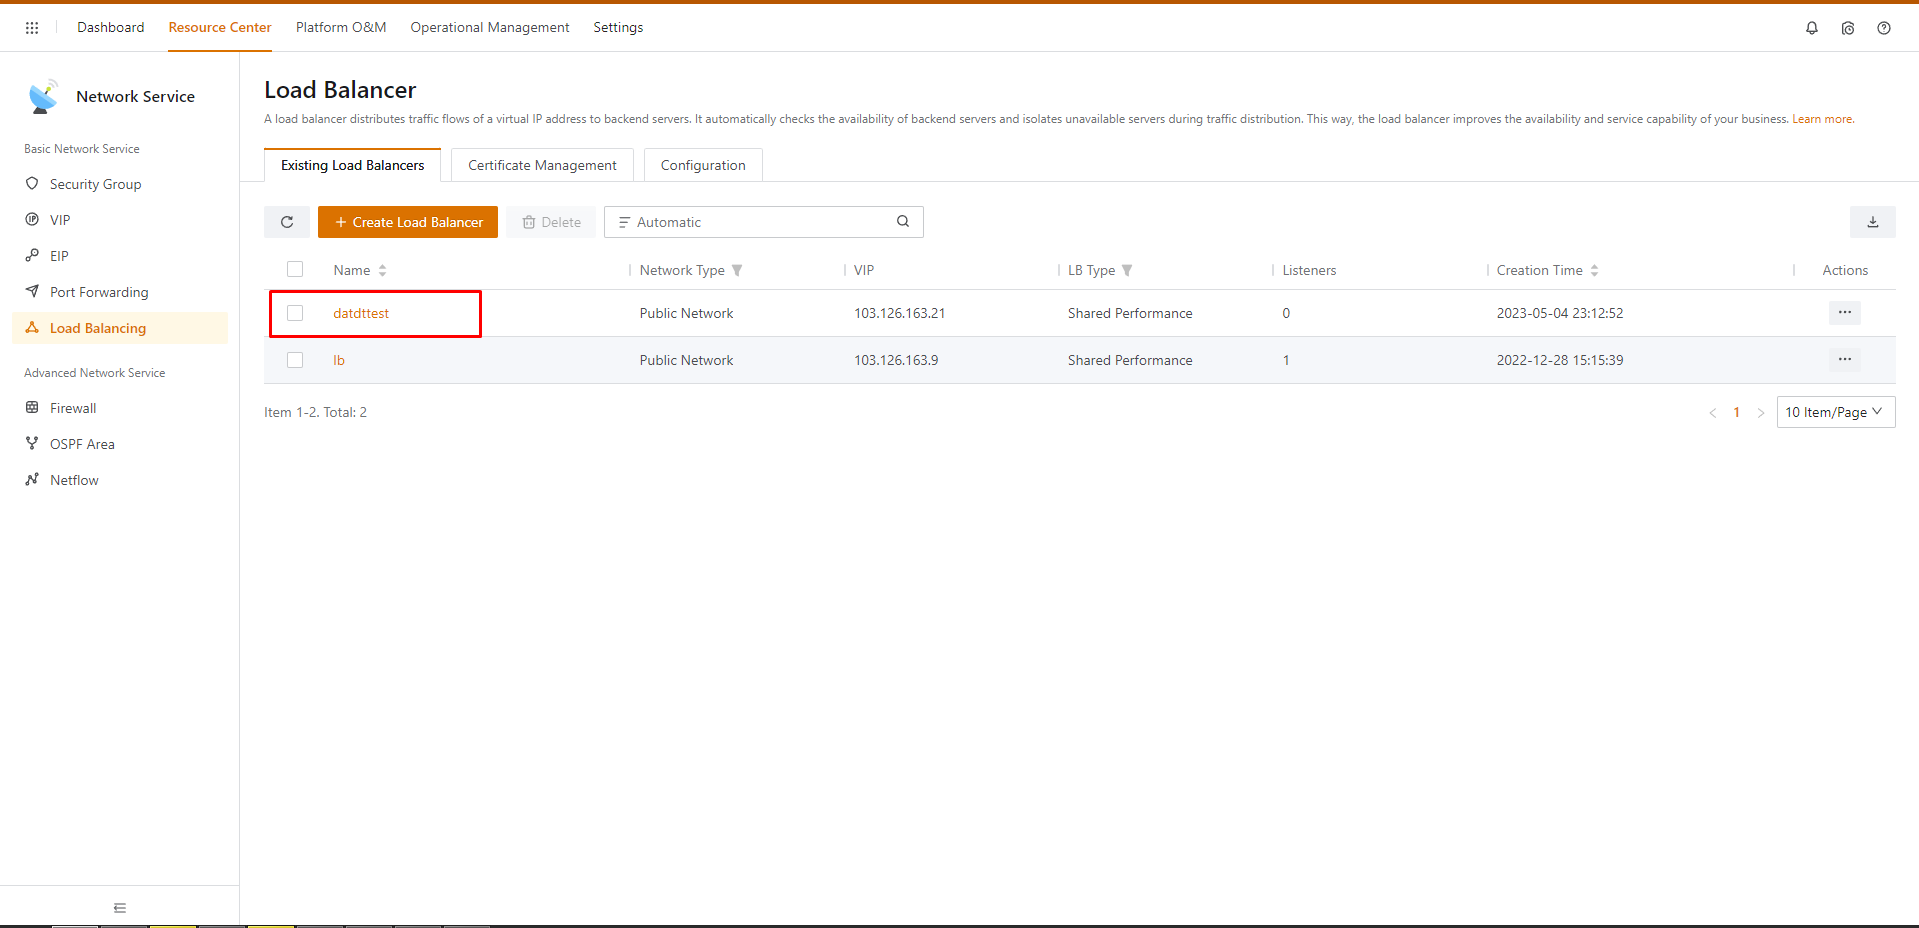Tick the checkbox for lb row

[295, 360]
